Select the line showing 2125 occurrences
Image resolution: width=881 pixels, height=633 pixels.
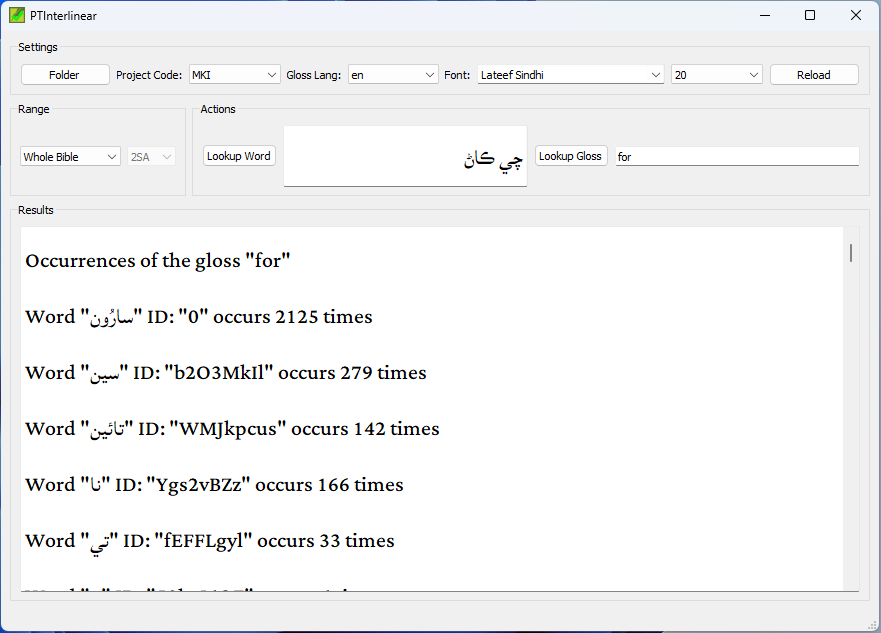coord(200,316)
